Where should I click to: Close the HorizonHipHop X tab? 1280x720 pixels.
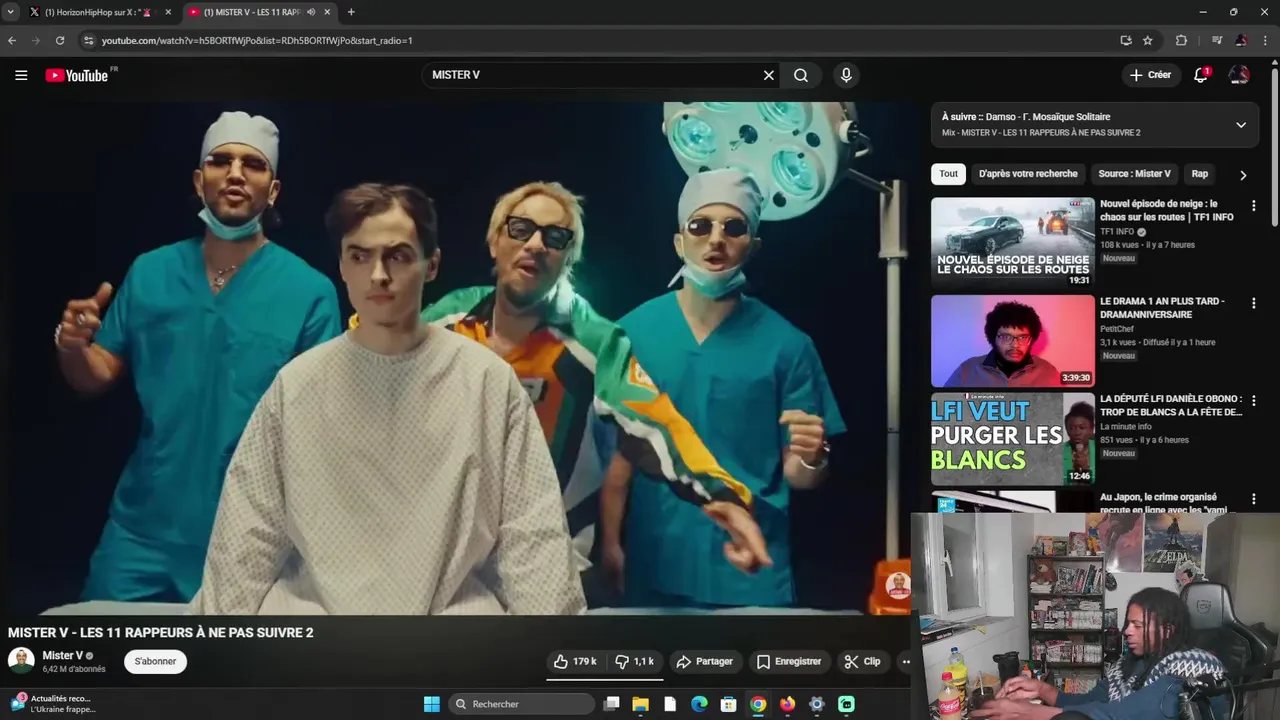point(168,12)
